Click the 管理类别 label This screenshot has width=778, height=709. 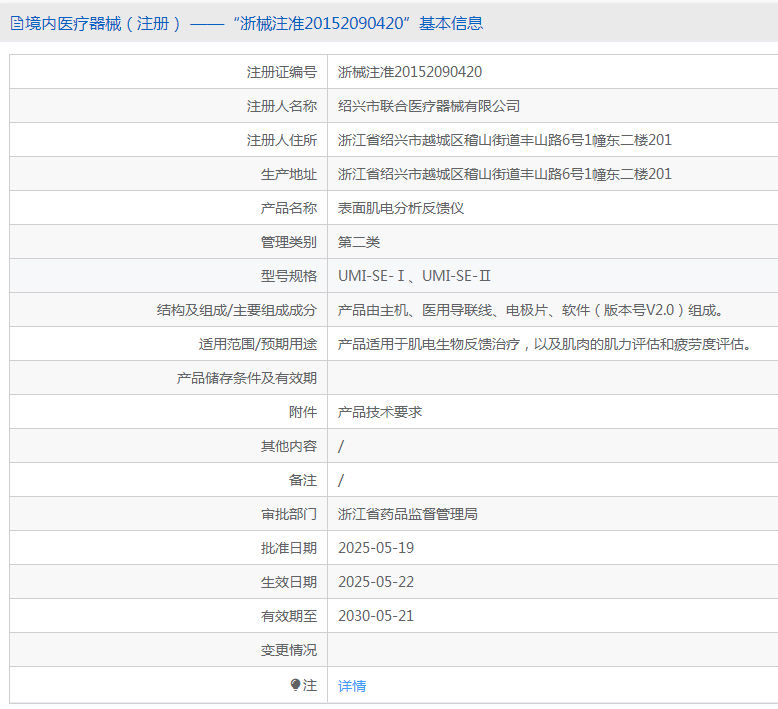click(289, 242)
